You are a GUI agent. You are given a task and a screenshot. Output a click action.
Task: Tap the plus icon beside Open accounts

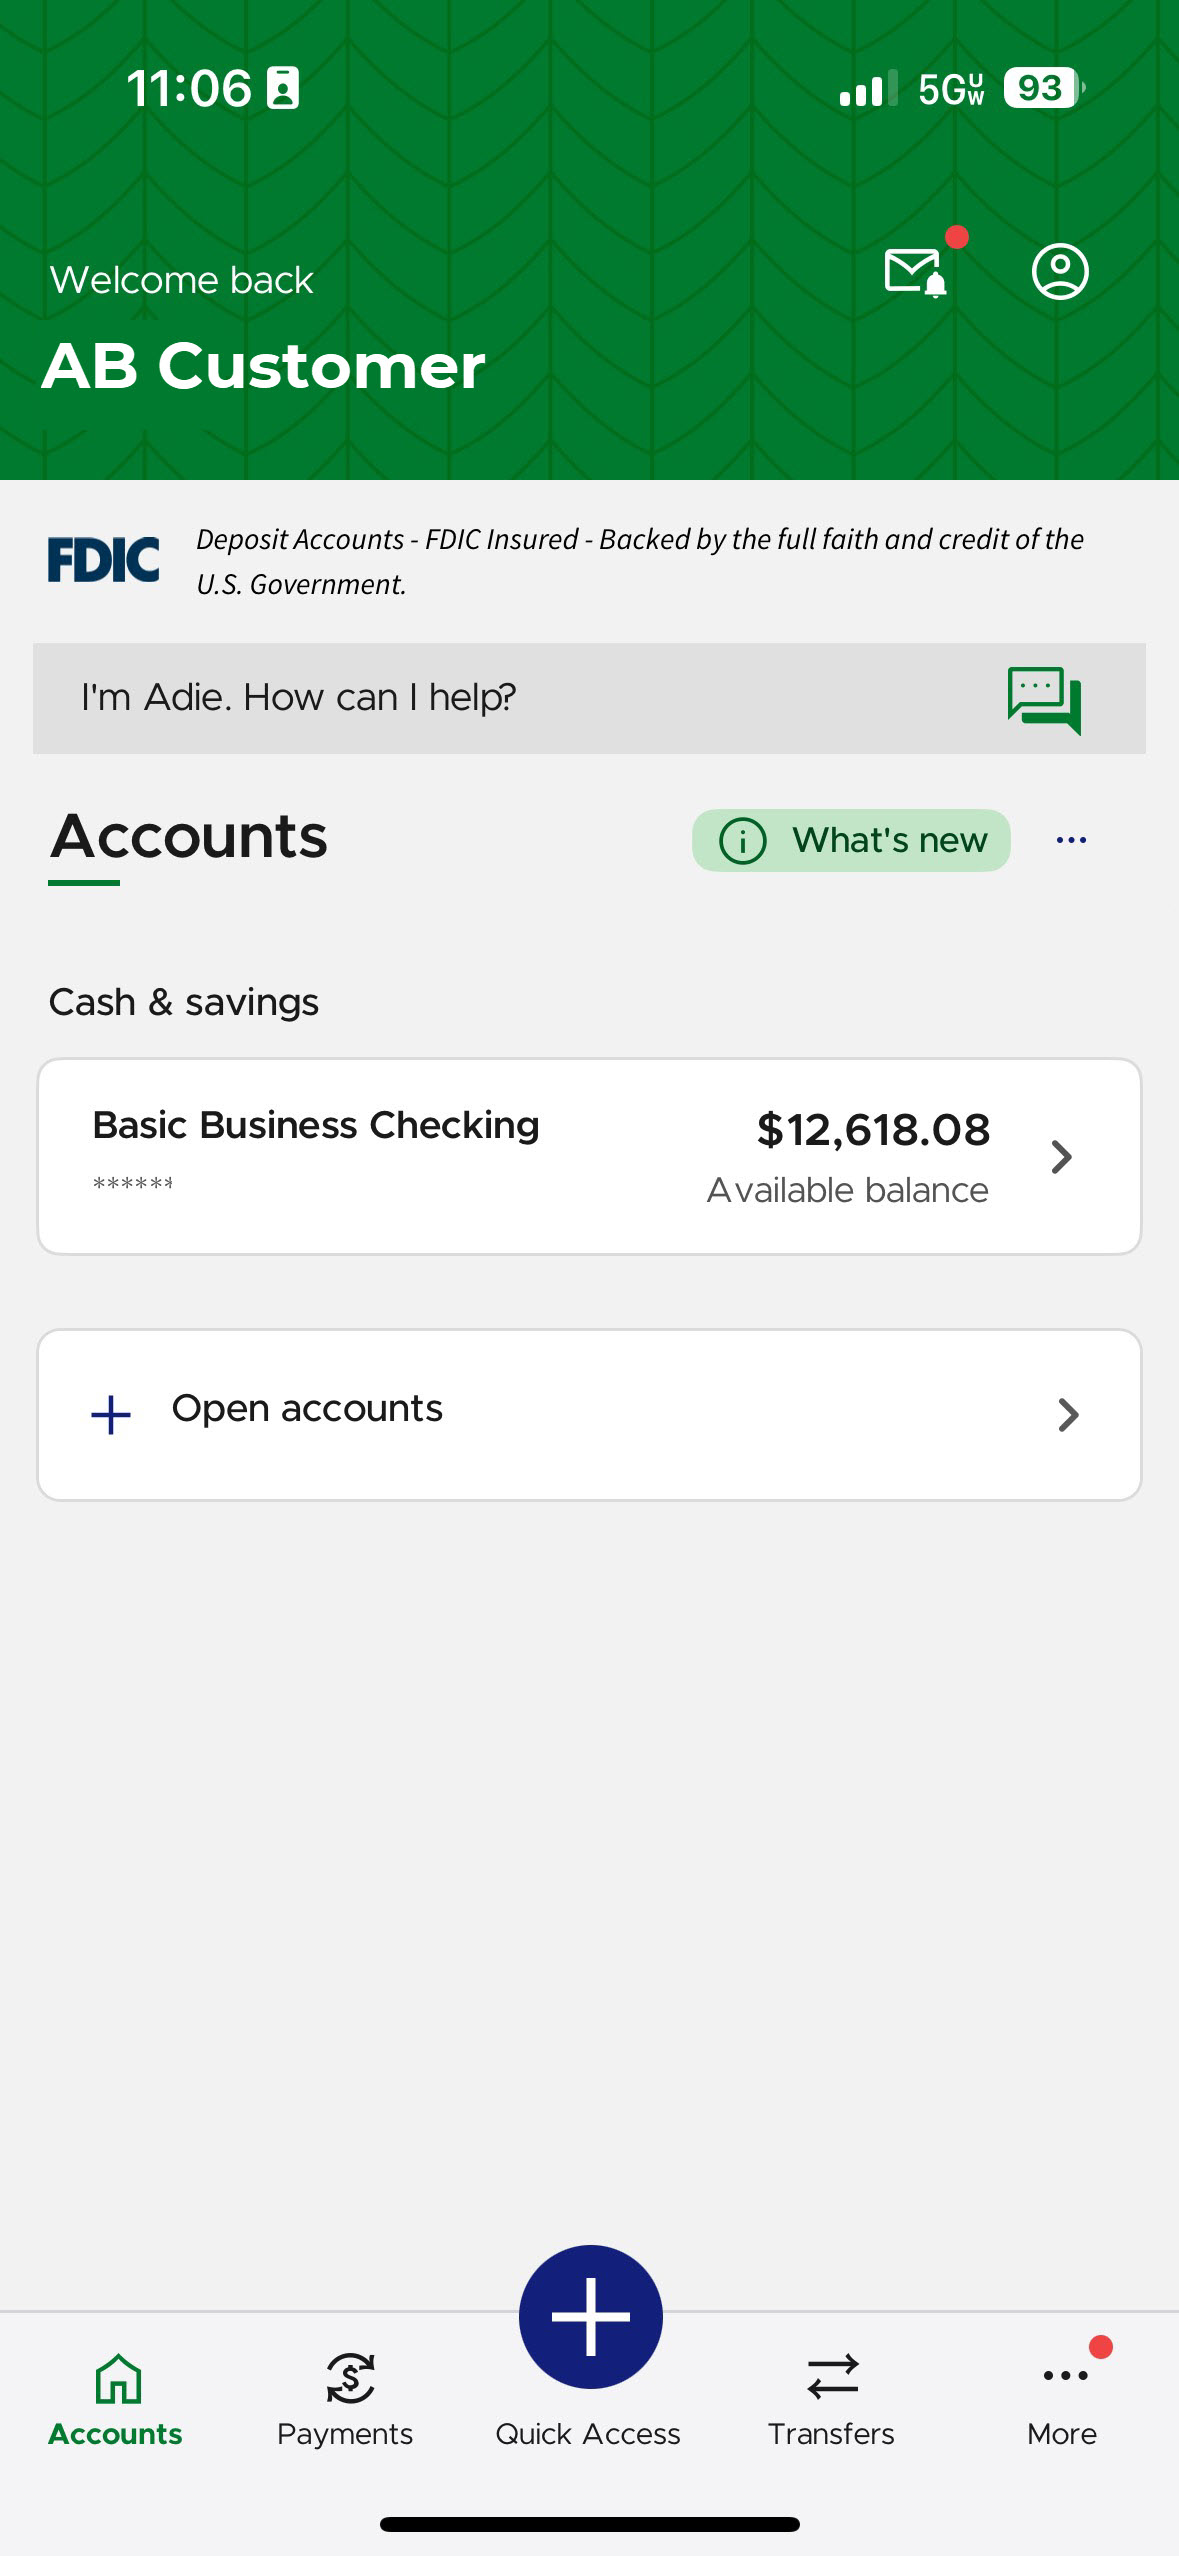[111, 1415]
